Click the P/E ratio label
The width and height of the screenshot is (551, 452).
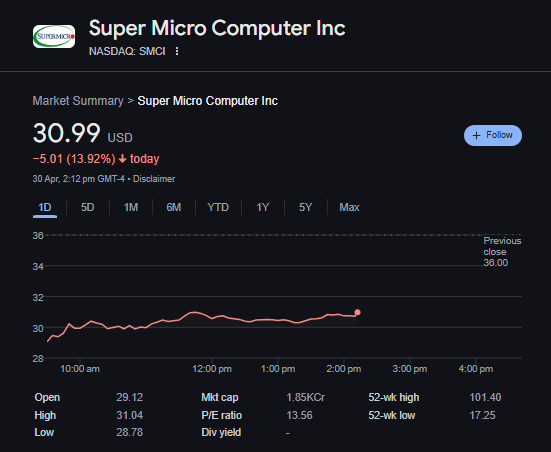(x=221, y=415)
